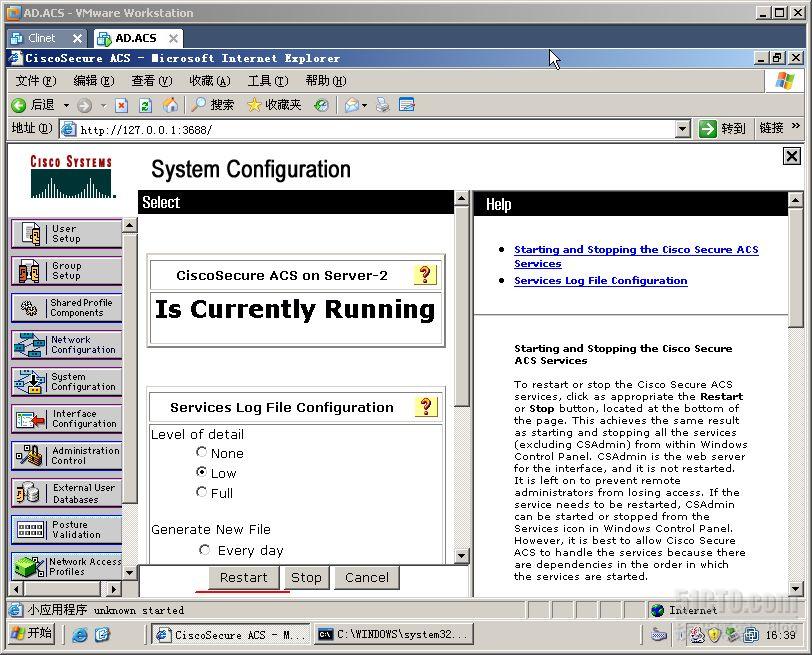Open Network Configuration section
This screenshot has width=812, height=655.
66,345
